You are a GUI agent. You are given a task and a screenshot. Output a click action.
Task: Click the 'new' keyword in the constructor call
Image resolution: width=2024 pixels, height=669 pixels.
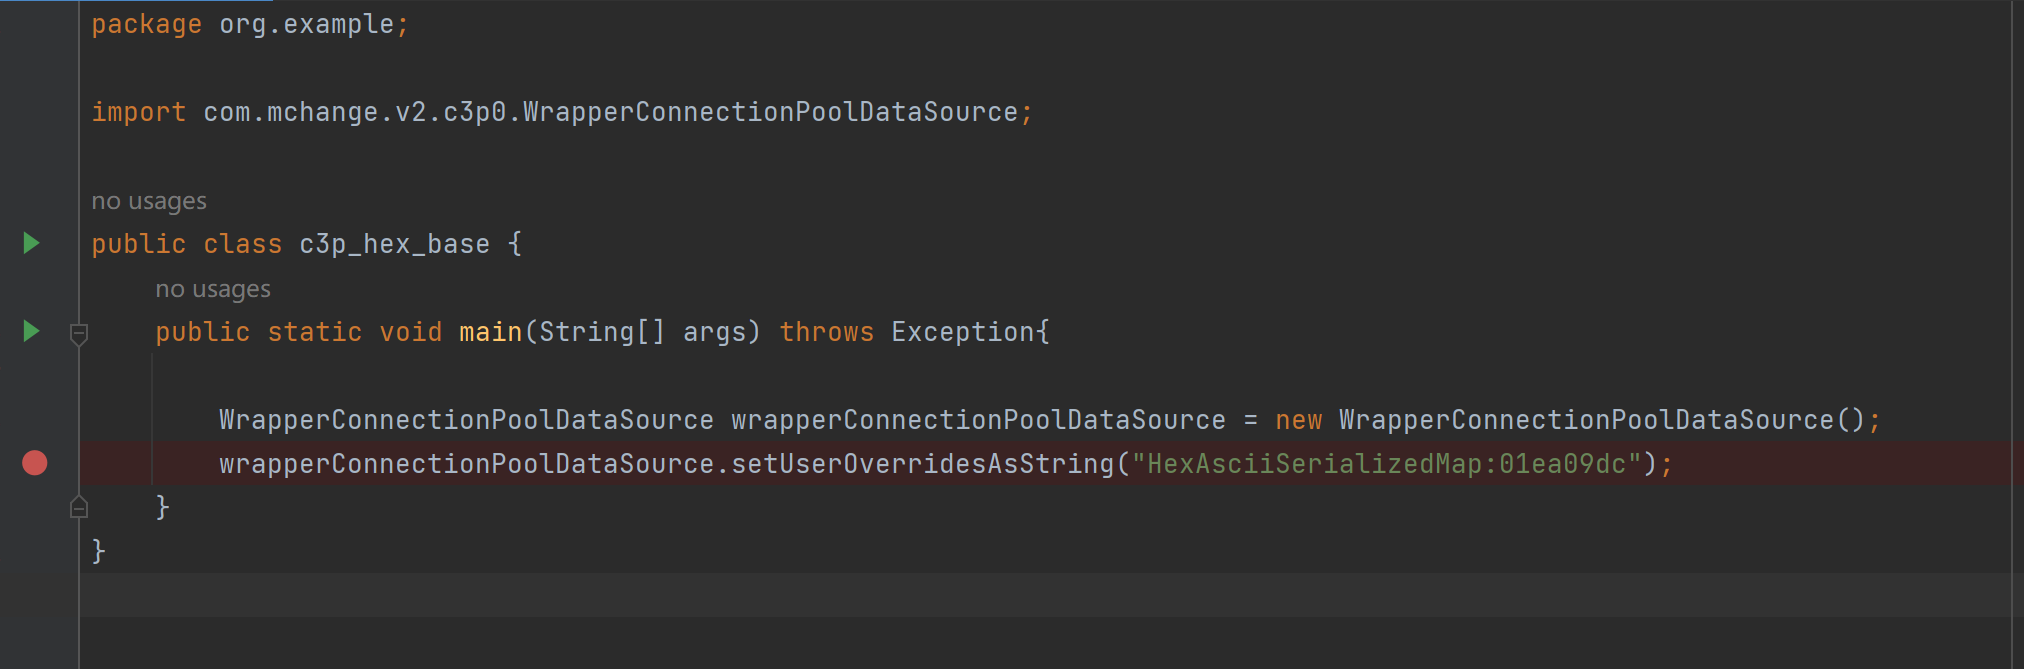pos(1298,420)
